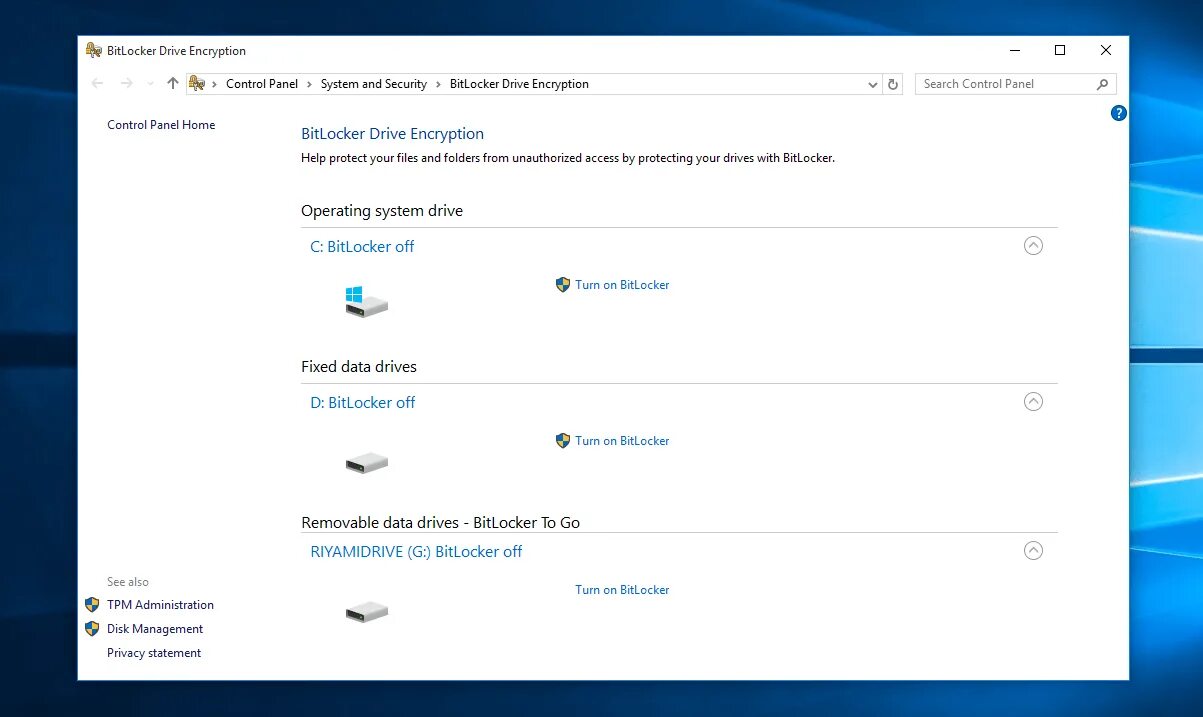Open the blue Help icon

[x=1119, y=113]
